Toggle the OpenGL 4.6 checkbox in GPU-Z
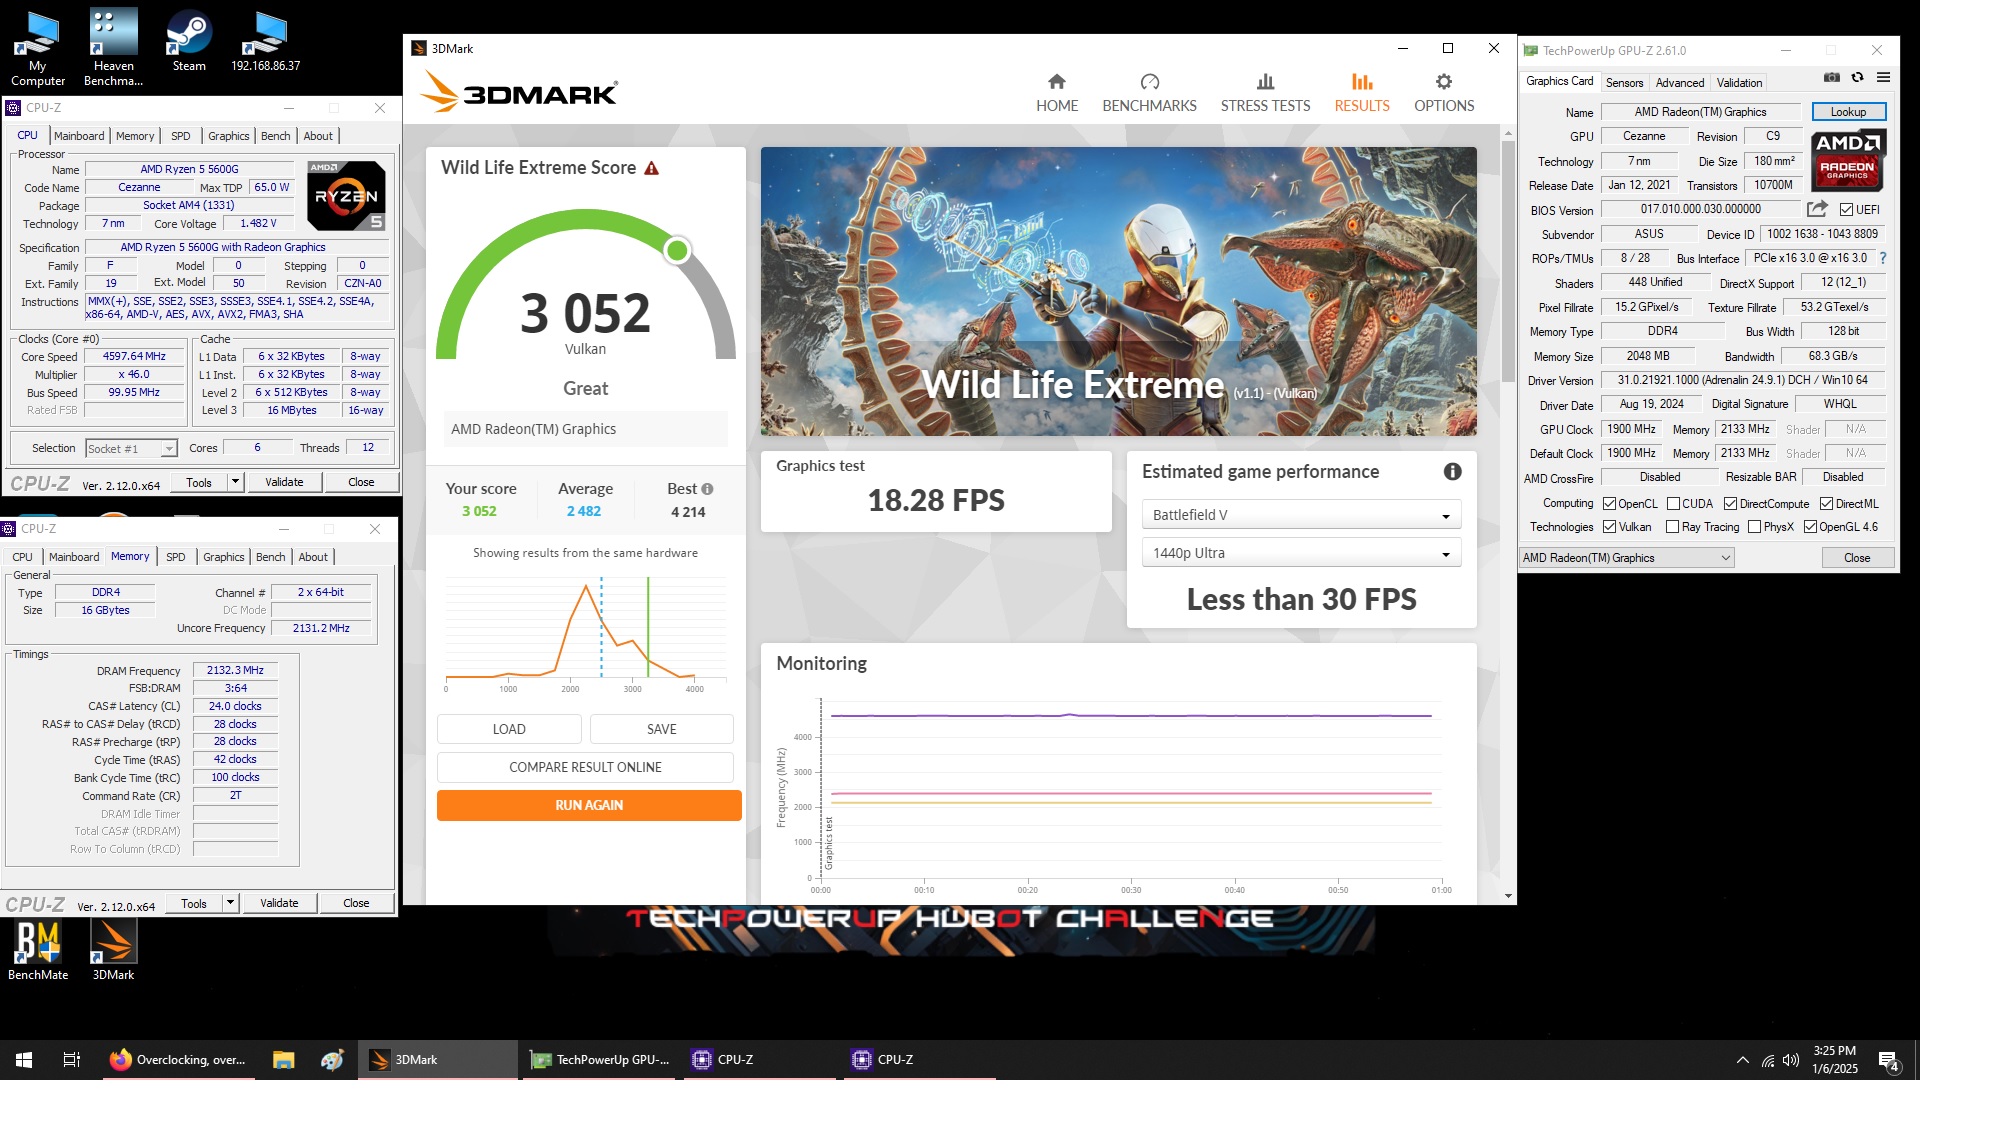The height and width of the screenshot is (1125, 2000). pos(1810,526)
